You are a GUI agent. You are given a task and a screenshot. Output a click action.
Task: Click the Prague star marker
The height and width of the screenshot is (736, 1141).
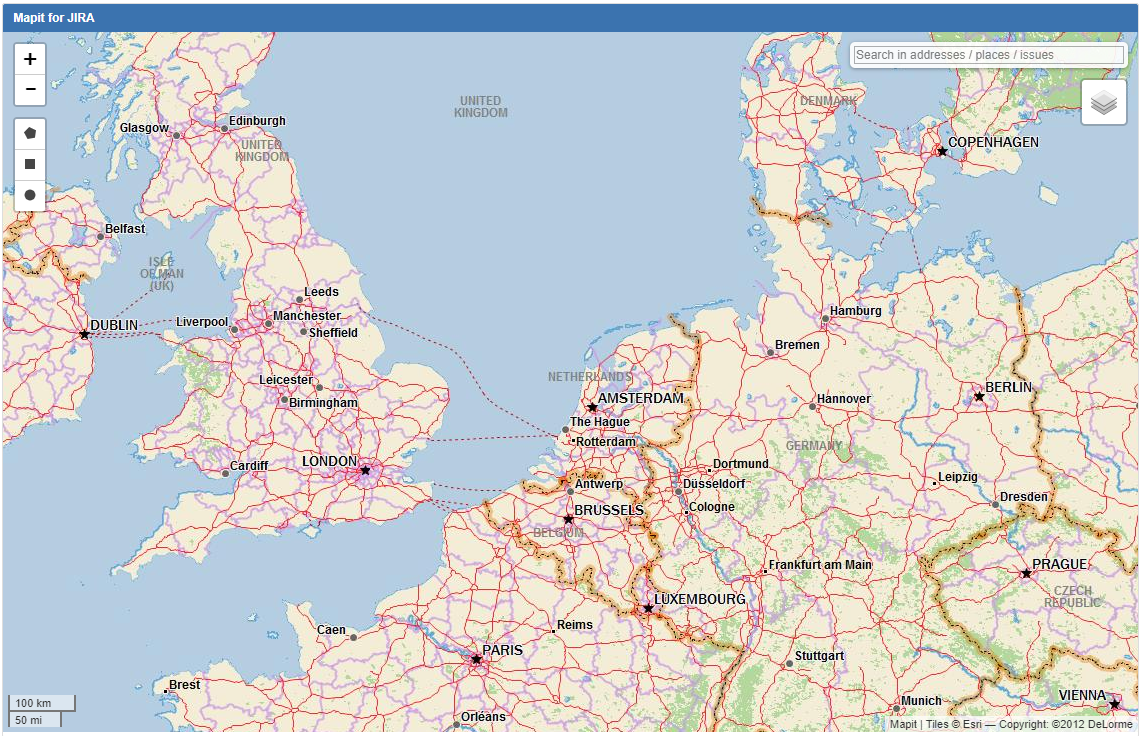point(1026,573)
